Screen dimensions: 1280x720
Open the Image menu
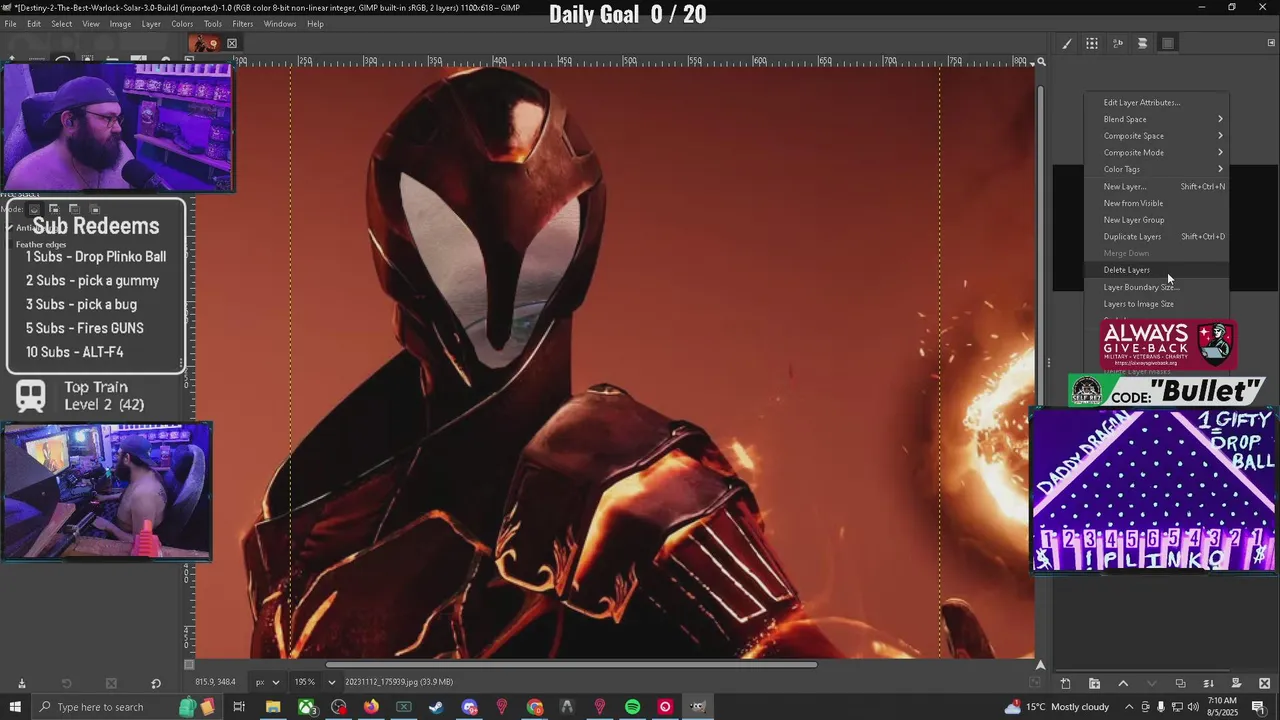[120, 24]
